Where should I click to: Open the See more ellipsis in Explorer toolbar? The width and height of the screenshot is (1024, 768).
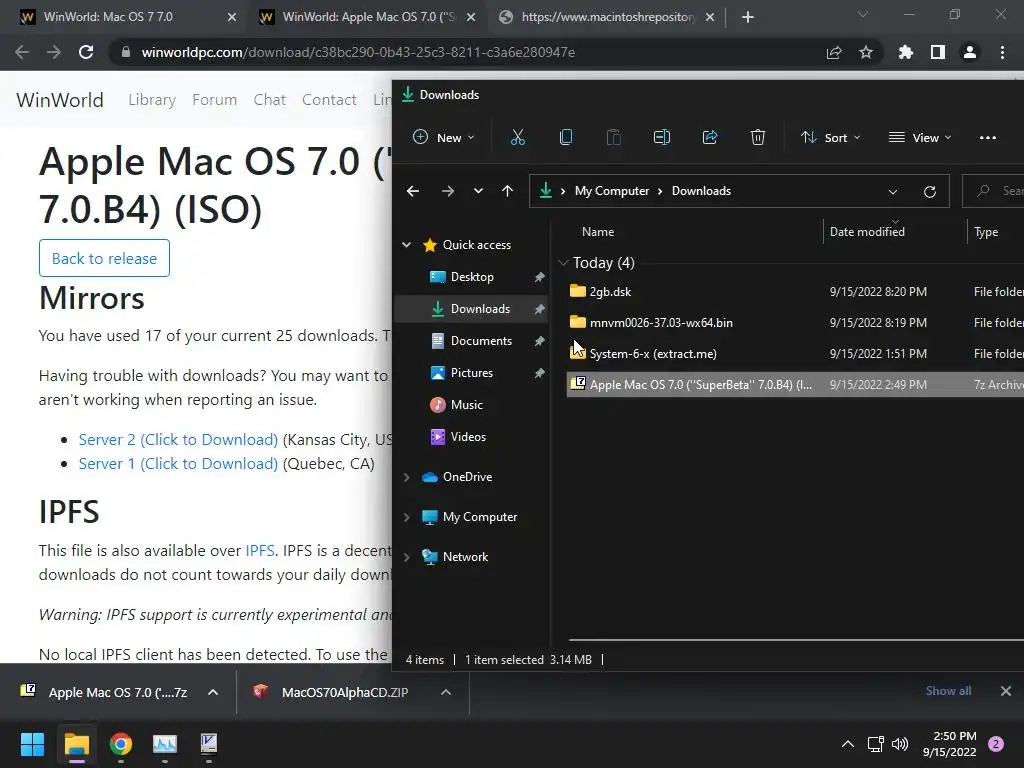(987, 138)
